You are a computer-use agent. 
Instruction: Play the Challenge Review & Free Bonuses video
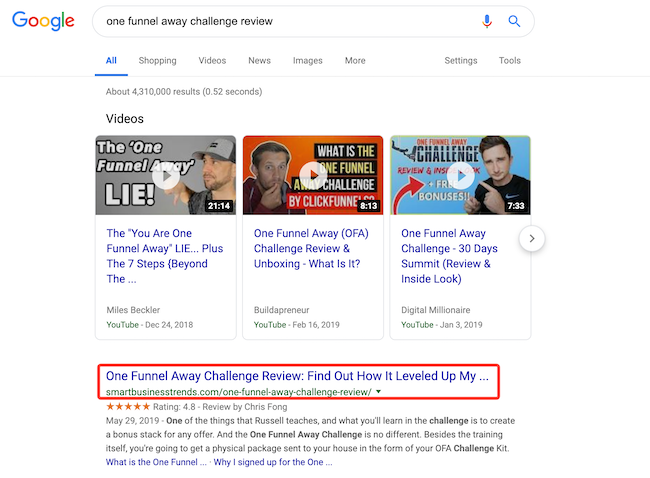(x=460, y=175)
